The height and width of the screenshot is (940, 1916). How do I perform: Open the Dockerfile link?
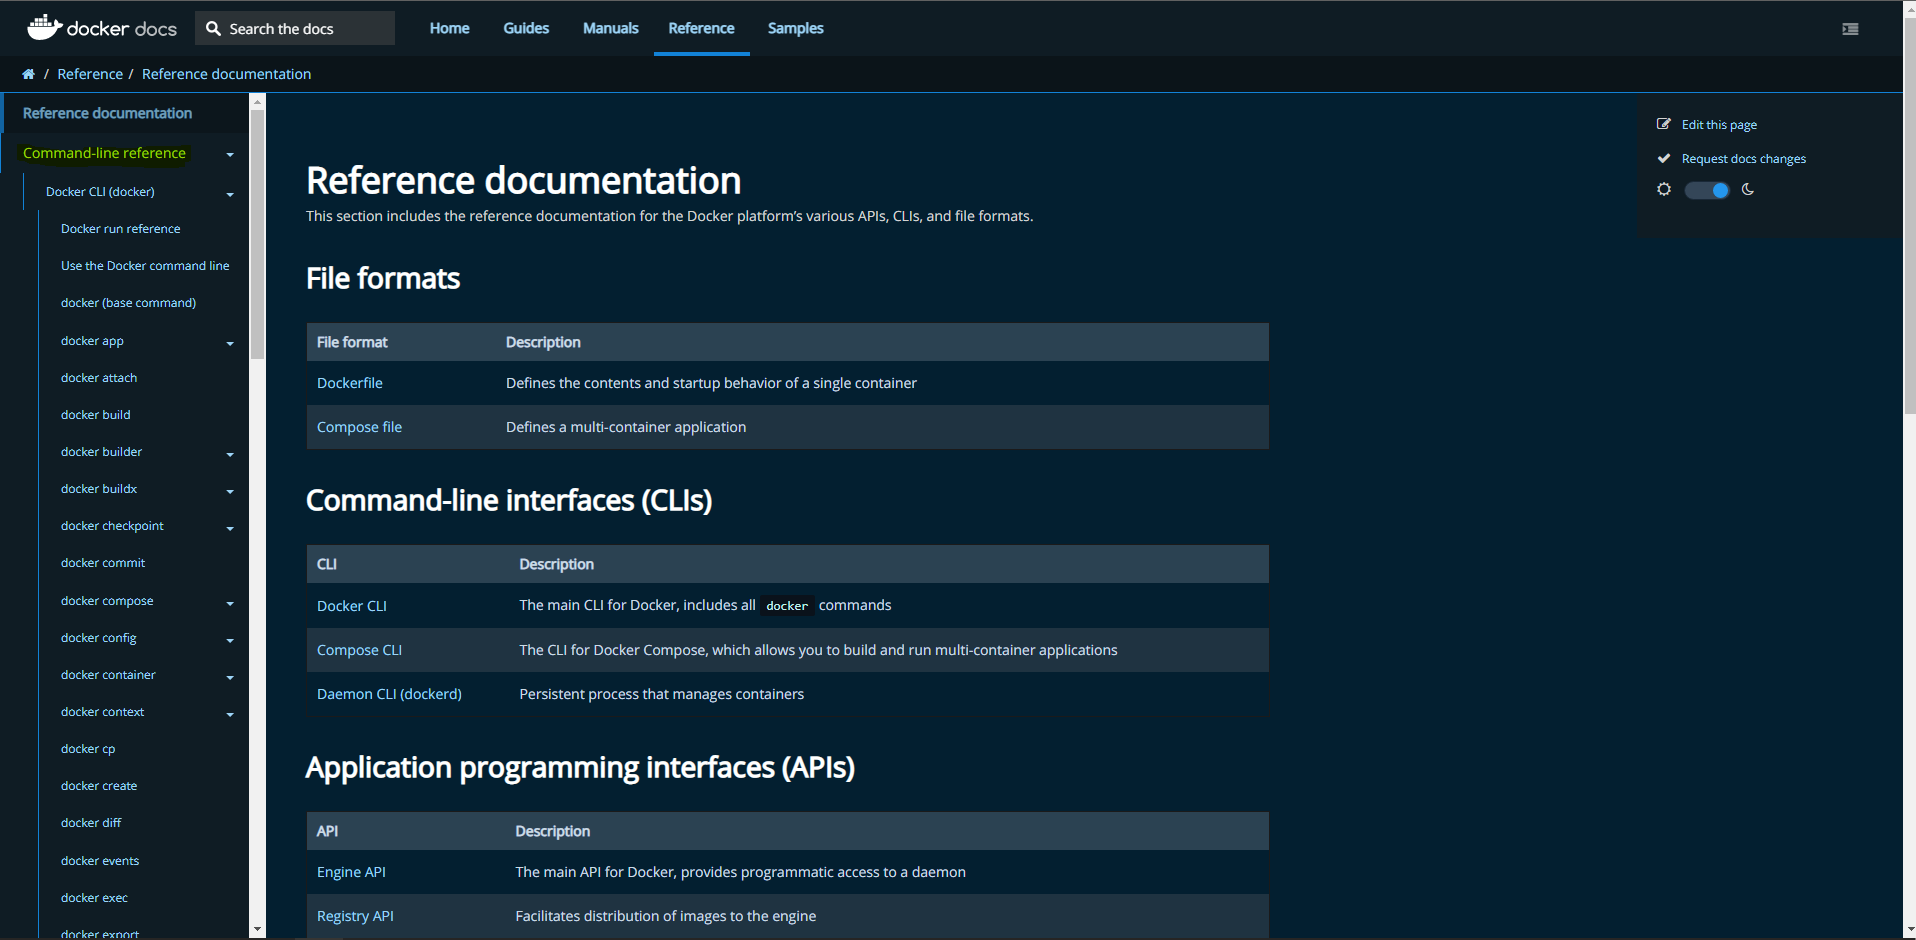pos(349,383)
